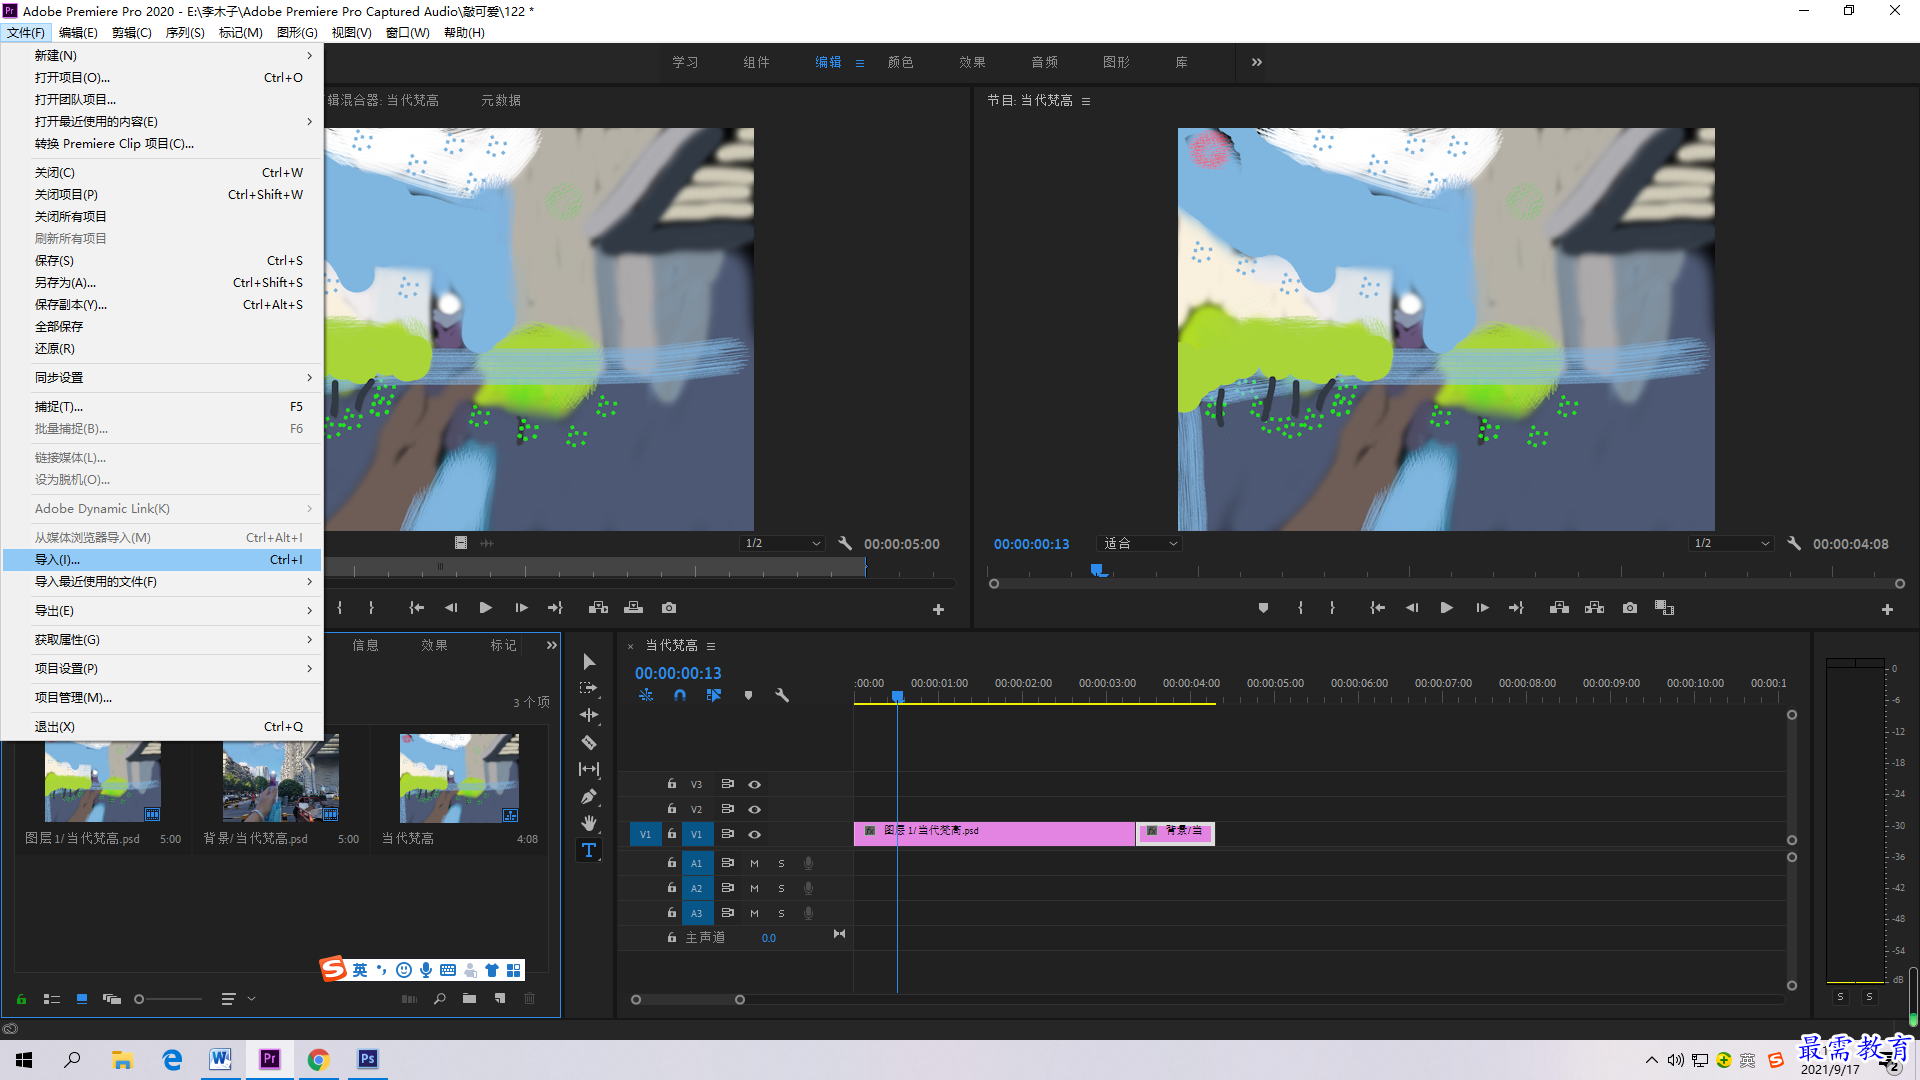Toggle linked selection in timeline
The image size is (1920, 1080).
click(714, 695)
